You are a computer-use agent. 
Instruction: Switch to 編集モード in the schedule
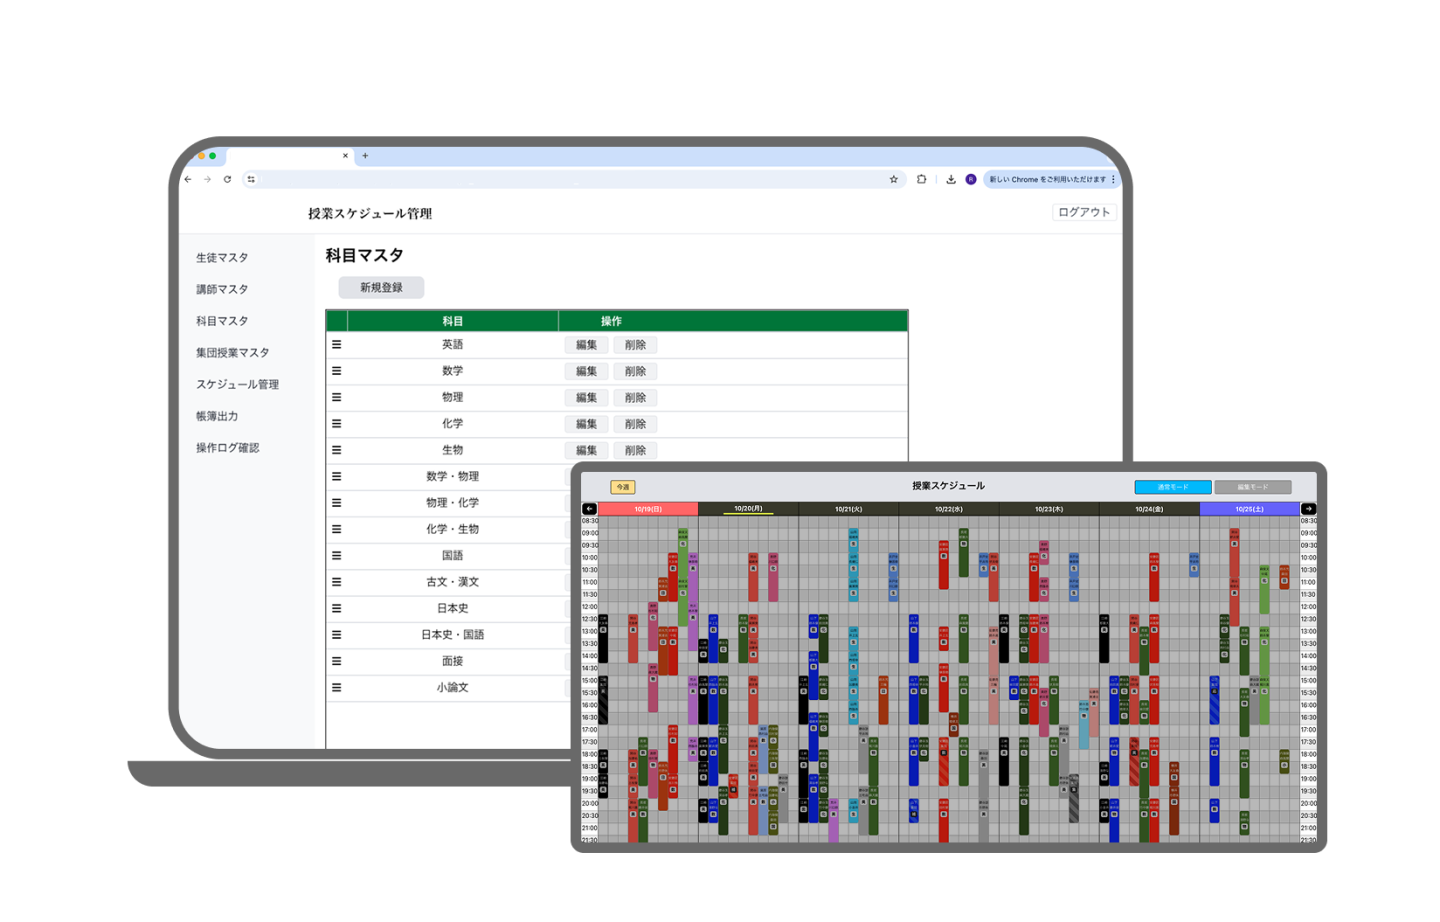(x=1252, y=487)
